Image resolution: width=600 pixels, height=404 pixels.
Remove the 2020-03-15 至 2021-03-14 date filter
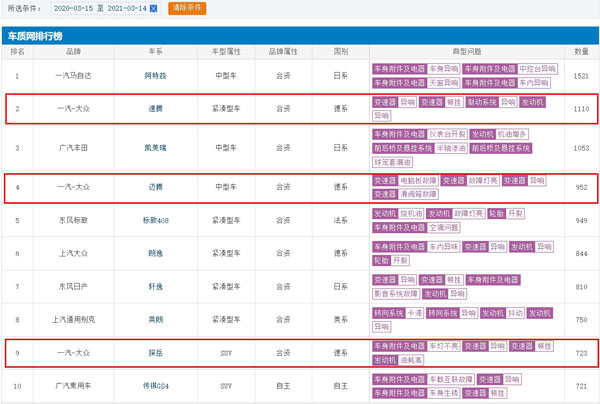153,8
